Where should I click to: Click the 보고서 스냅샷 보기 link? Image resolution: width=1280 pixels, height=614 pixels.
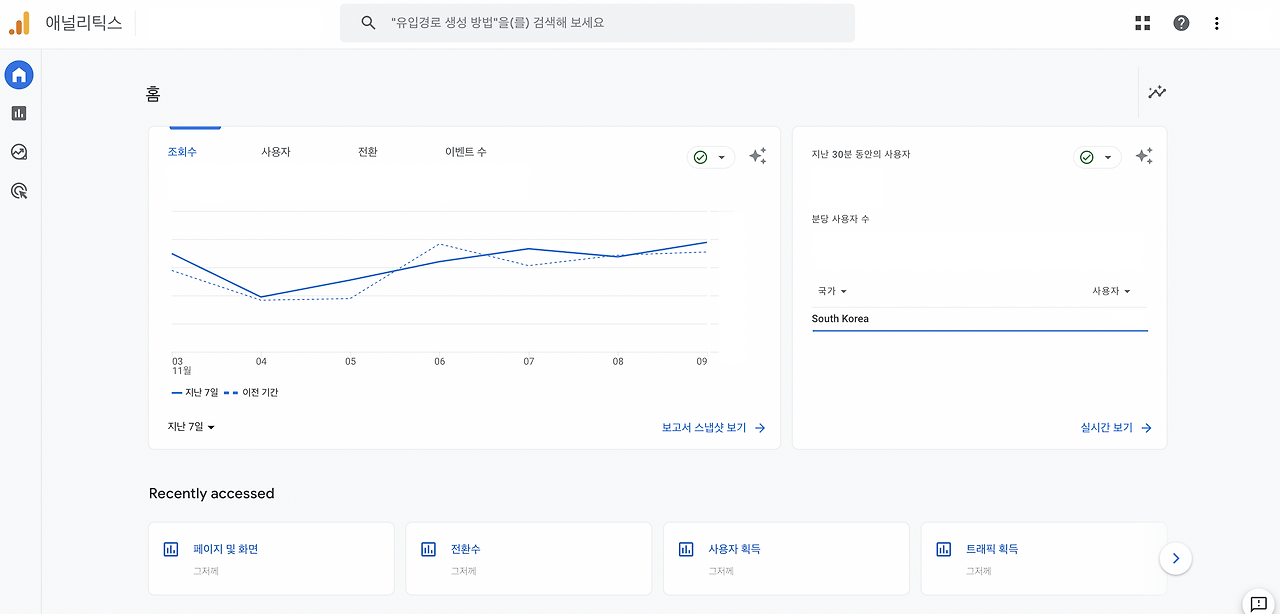[713, 428]
